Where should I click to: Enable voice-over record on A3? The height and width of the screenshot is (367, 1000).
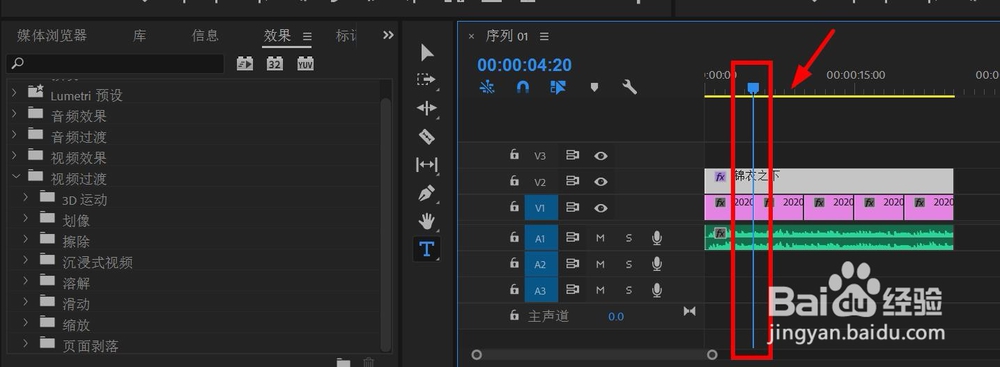[x=657, y=290]
